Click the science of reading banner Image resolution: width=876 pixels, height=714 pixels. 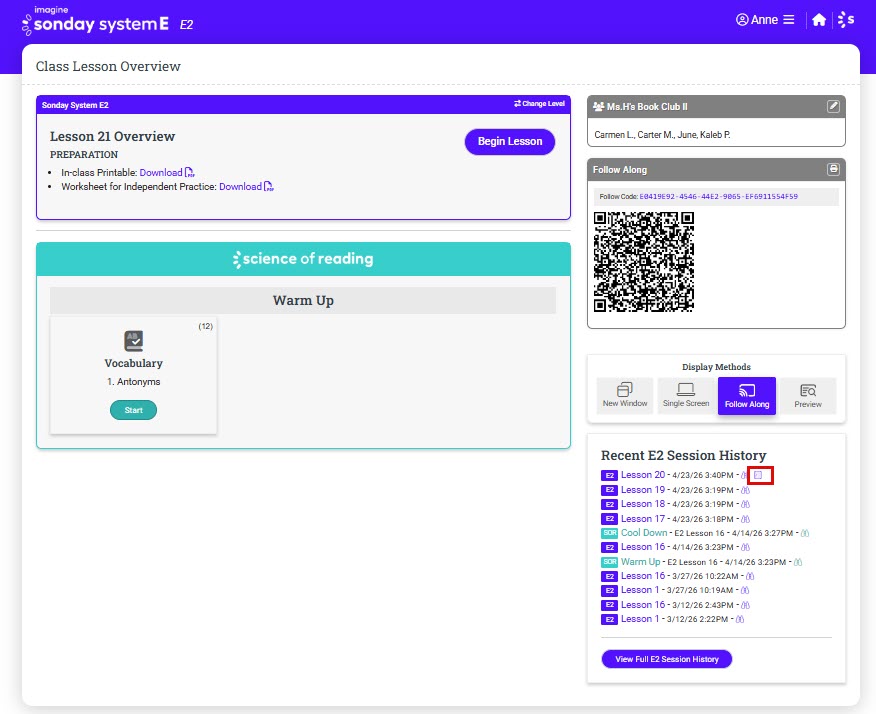(x=303, y=259)
